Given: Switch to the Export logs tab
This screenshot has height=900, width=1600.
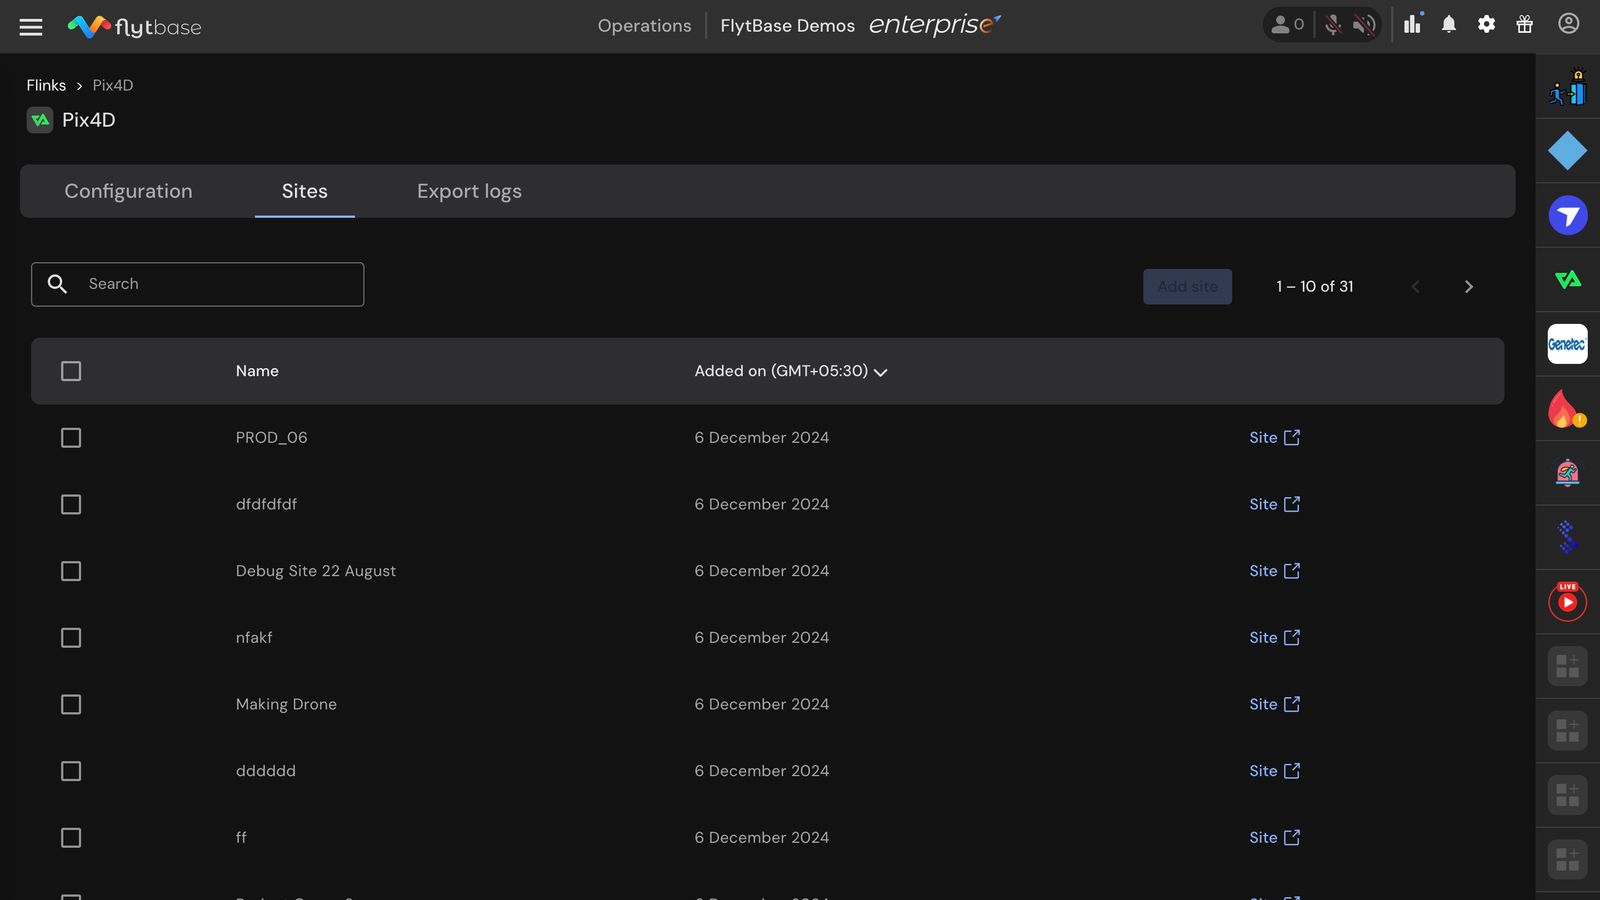Looking at the screenshot, I should [469, 191].
